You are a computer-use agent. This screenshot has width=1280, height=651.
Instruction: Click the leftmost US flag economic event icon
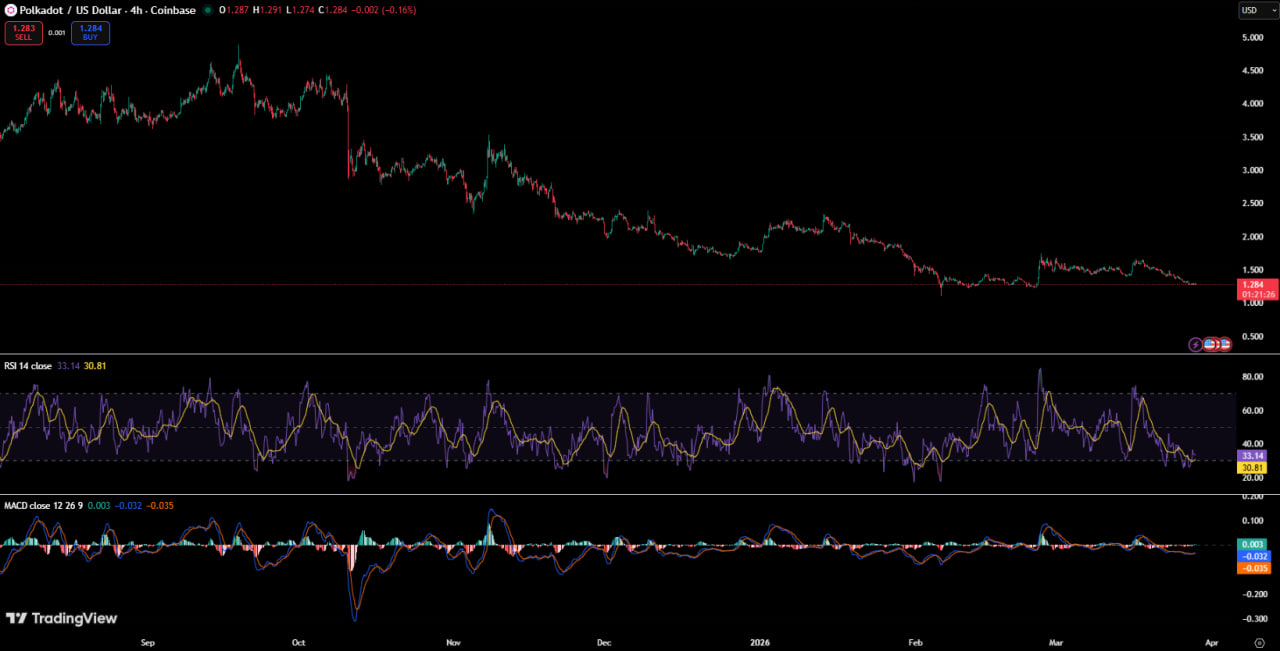tap(1209, 344)
